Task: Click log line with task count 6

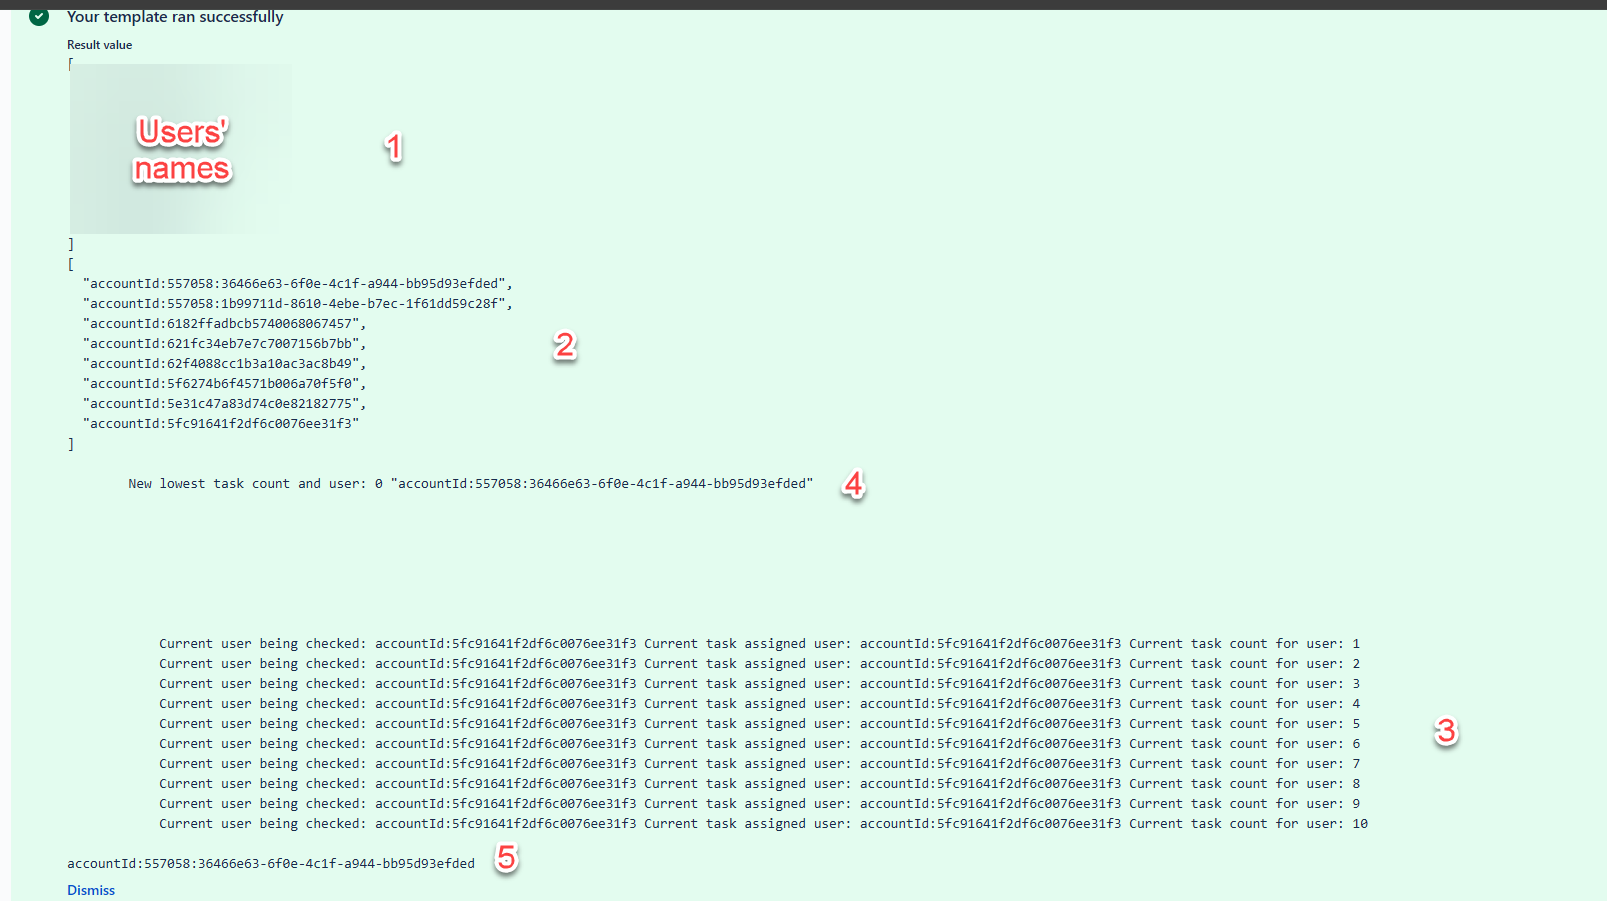Action: [x=759, y=744]
